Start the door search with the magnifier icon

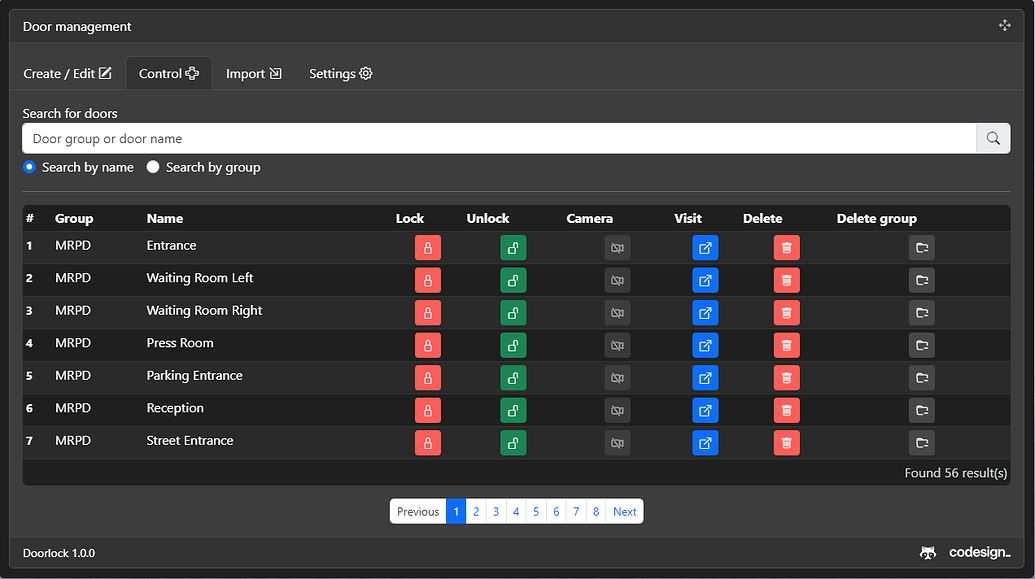992,138
